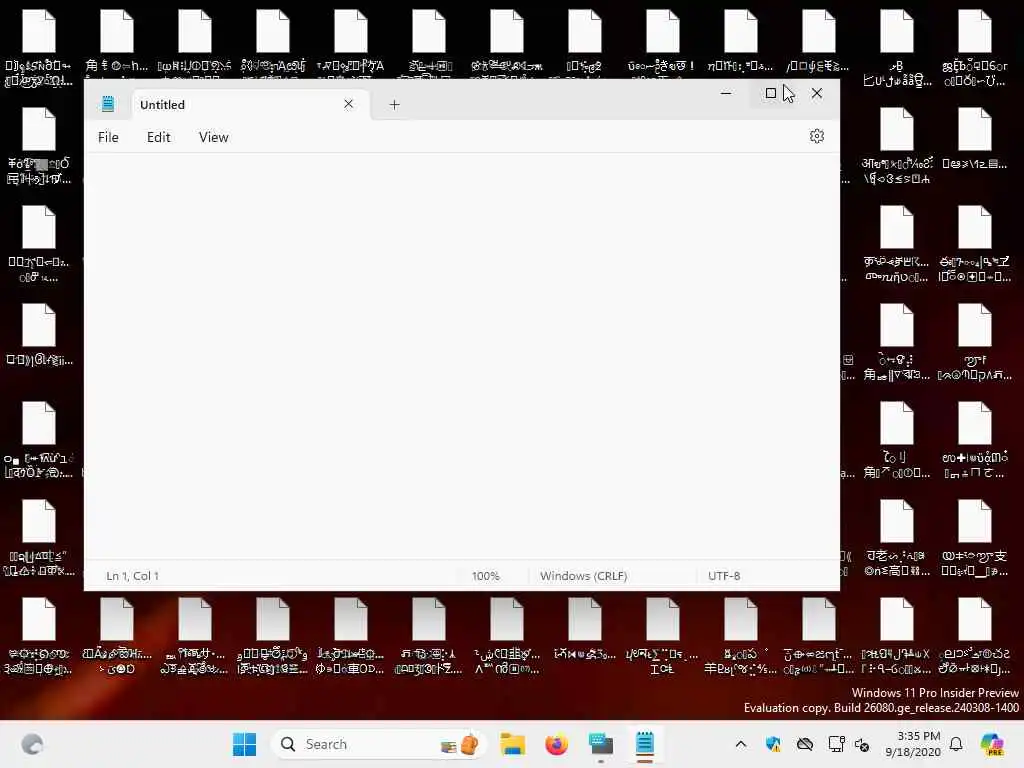Open Notepad settings gear icon
1024x768 pixels.
tap(817, 136)
